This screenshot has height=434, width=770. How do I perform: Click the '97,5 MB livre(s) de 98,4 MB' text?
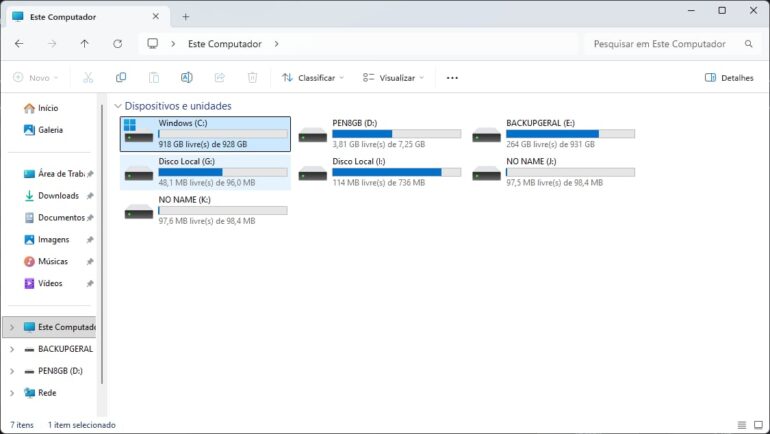point(554,183)
